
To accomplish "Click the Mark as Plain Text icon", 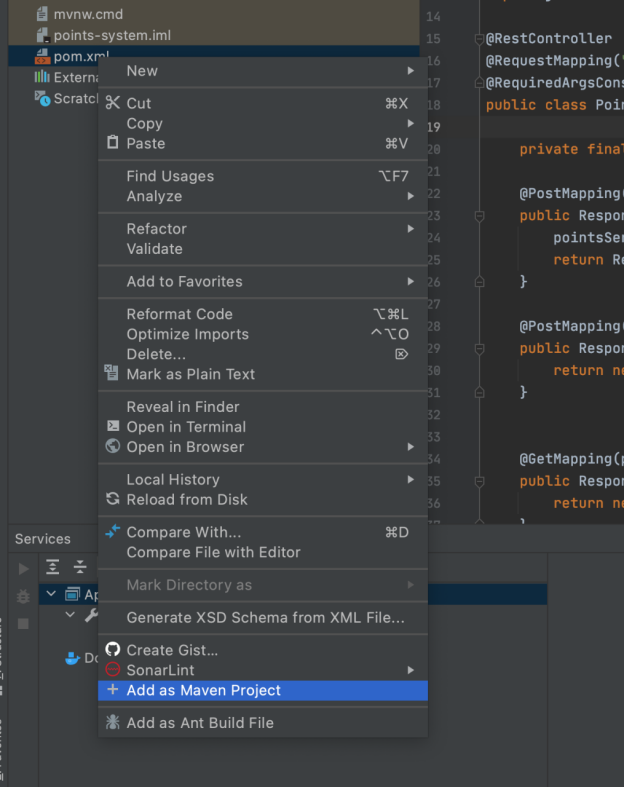I will [x=112, y=373].
